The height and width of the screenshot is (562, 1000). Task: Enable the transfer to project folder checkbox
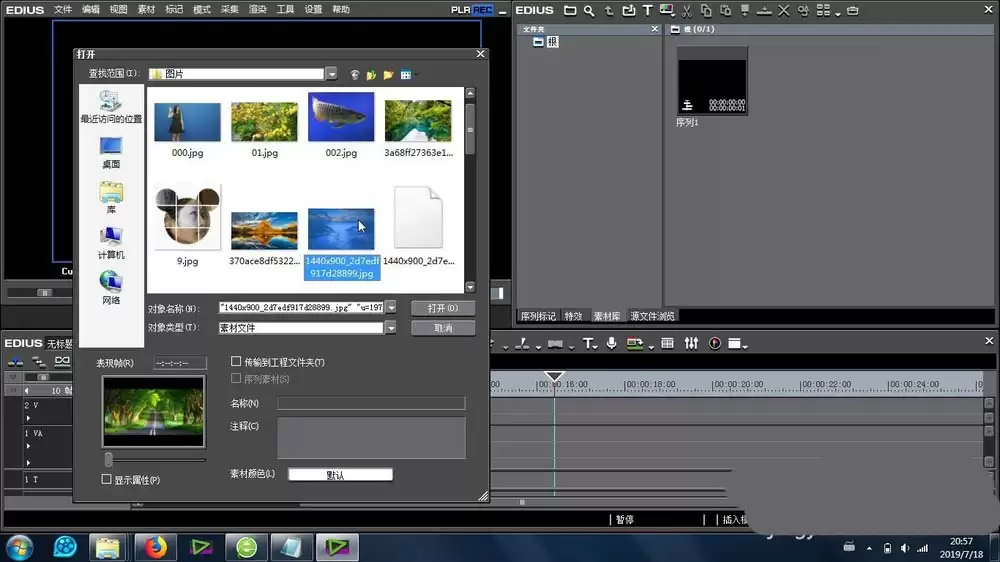pos(236,362)
